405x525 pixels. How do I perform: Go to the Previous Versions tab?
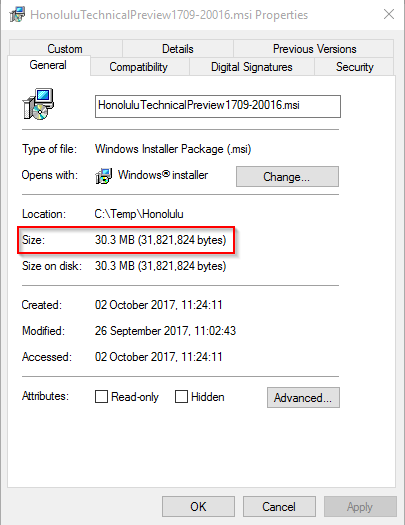tap(314, 49)
